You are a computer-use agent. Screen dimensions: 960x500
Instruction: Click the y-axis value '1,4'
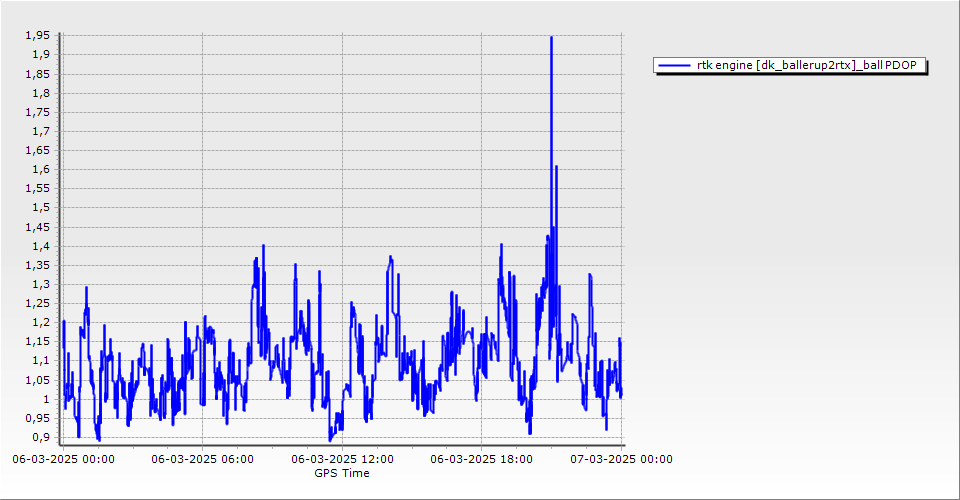[41, 247]
